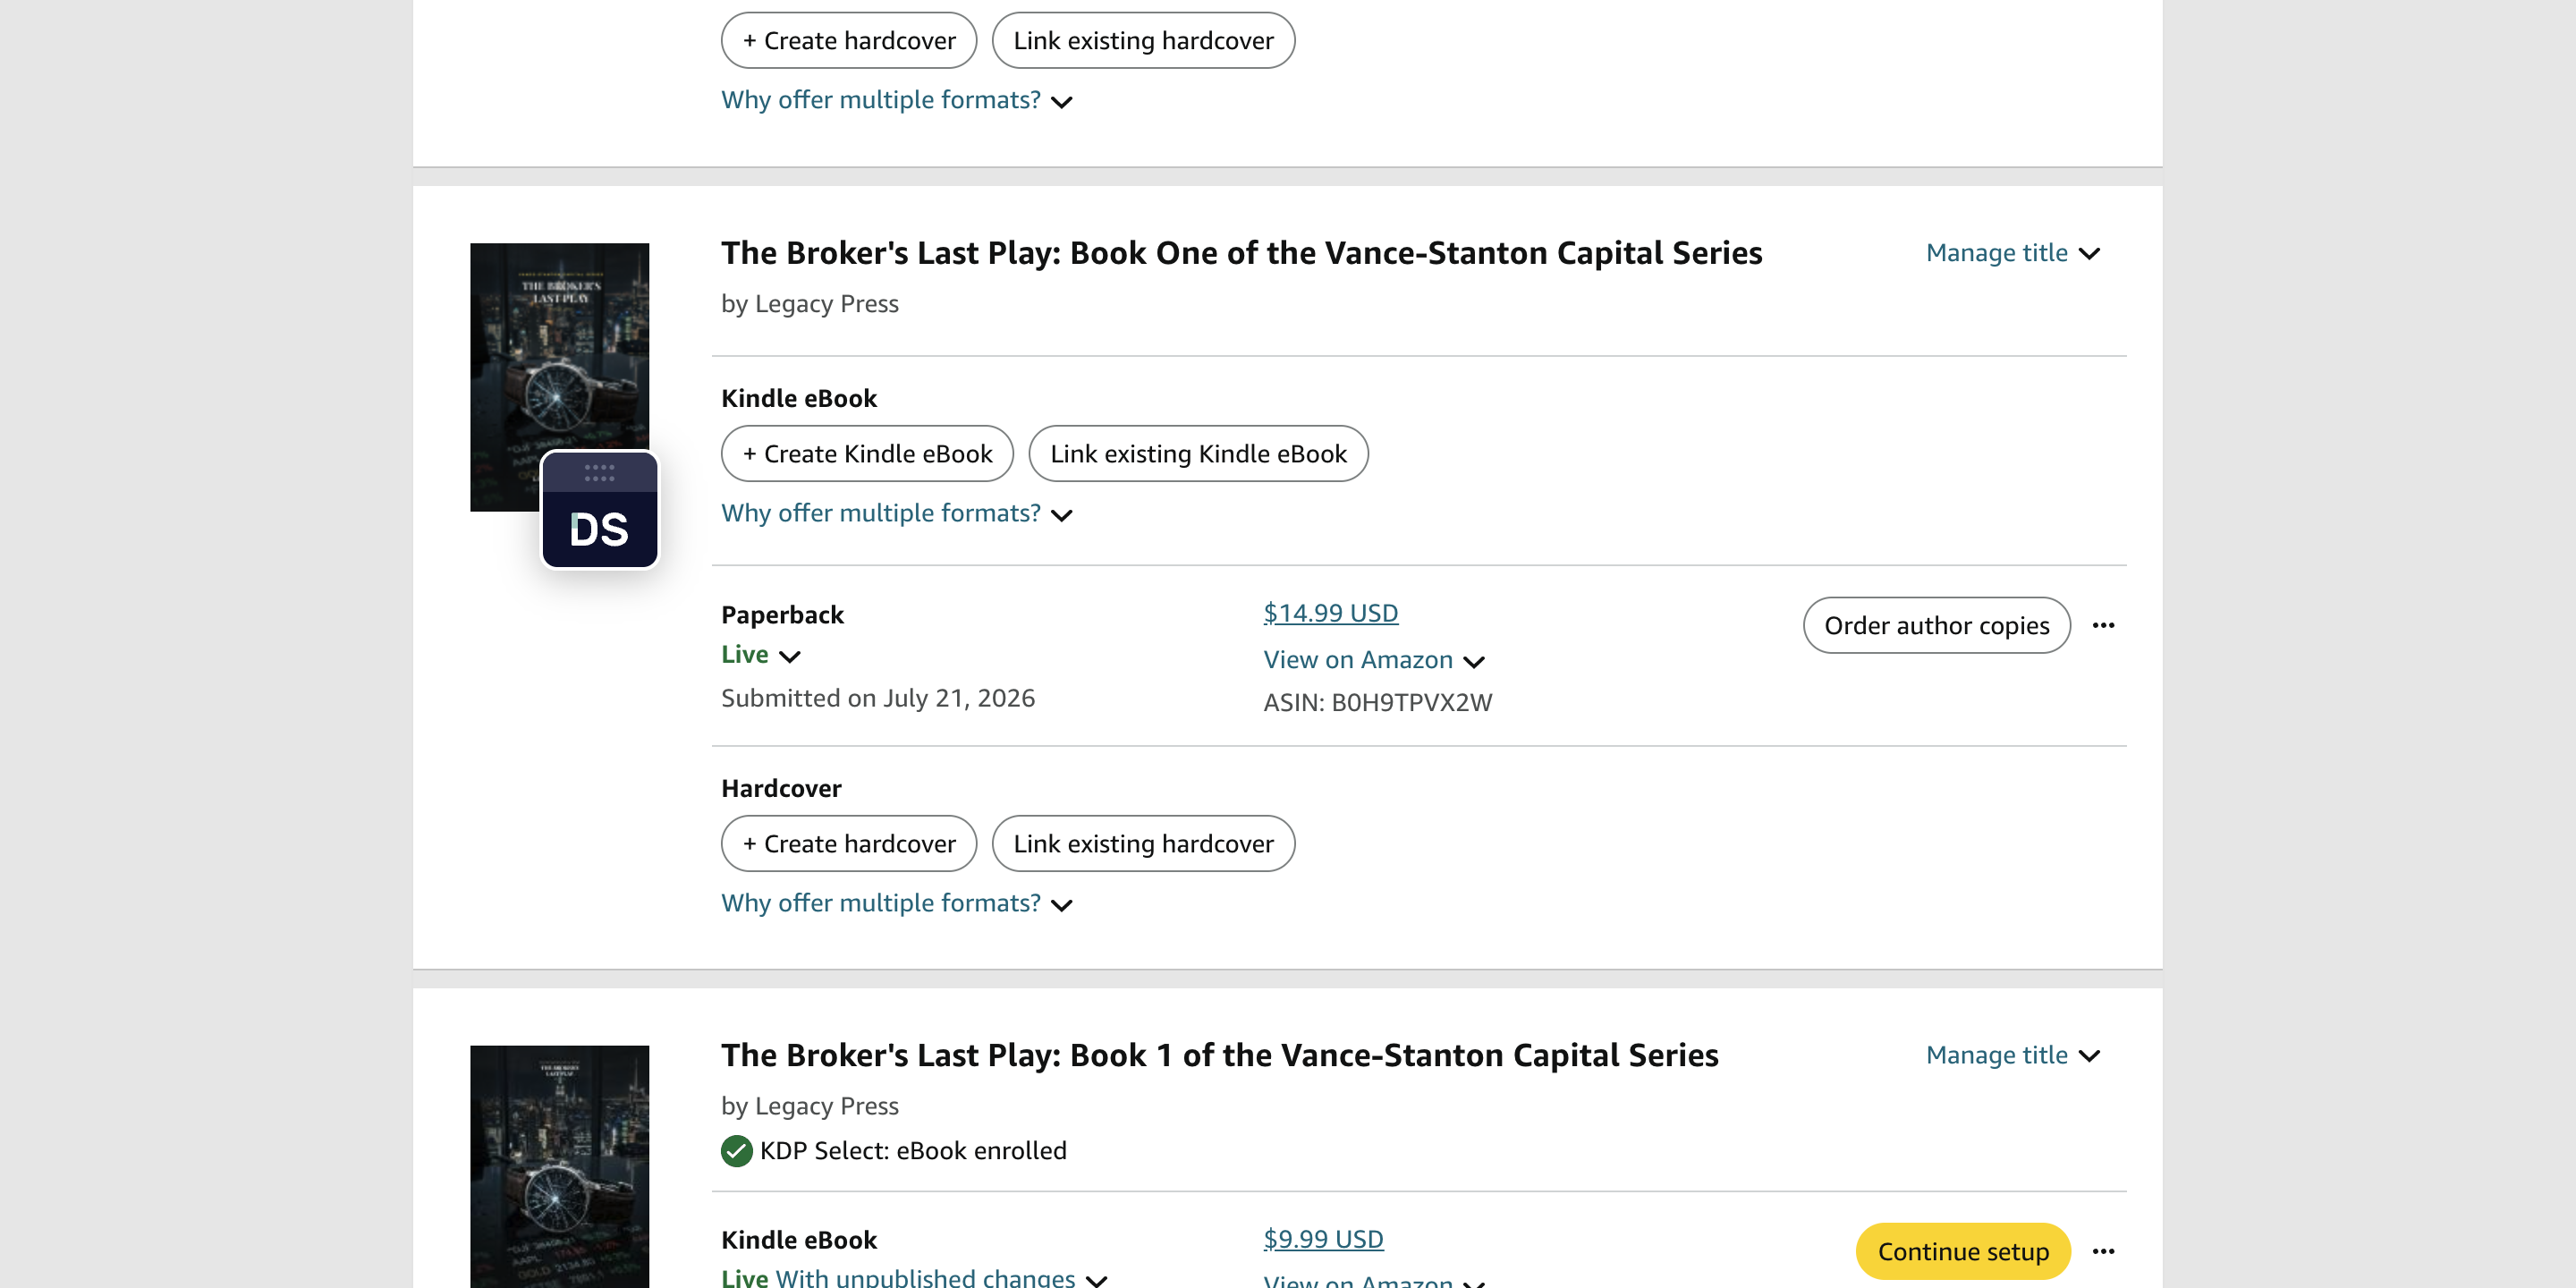Click + Create Kindle eBook

click(x=867, y=454)
